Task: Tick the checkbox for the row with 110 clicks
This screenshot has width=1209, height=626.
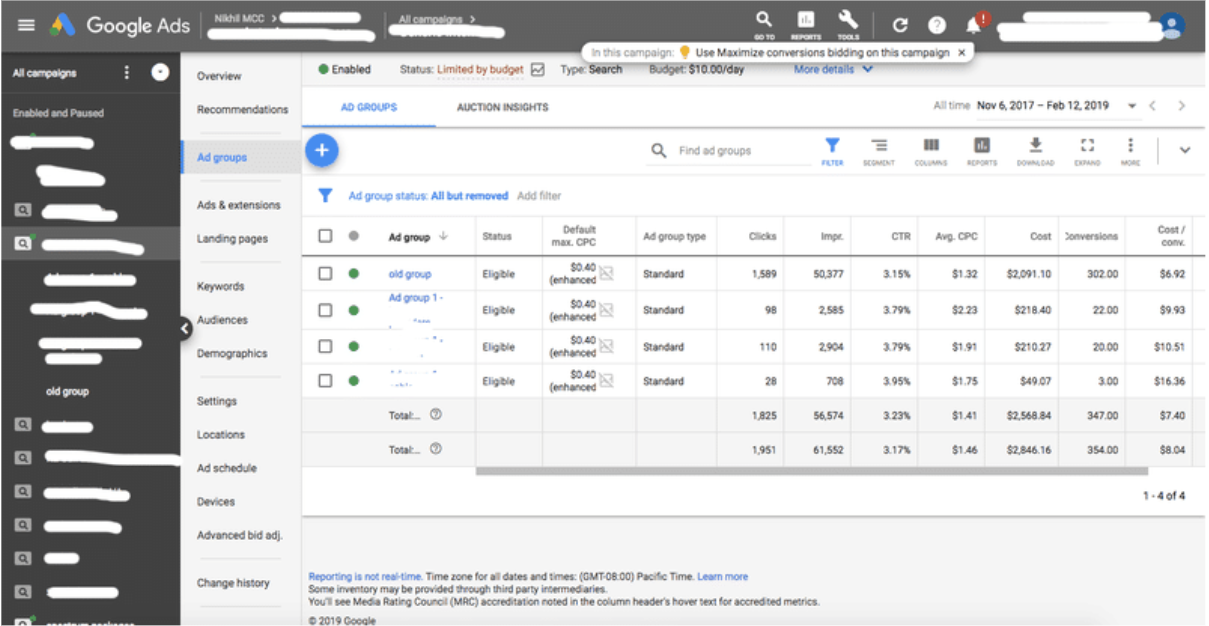Action: coord(325,346)
